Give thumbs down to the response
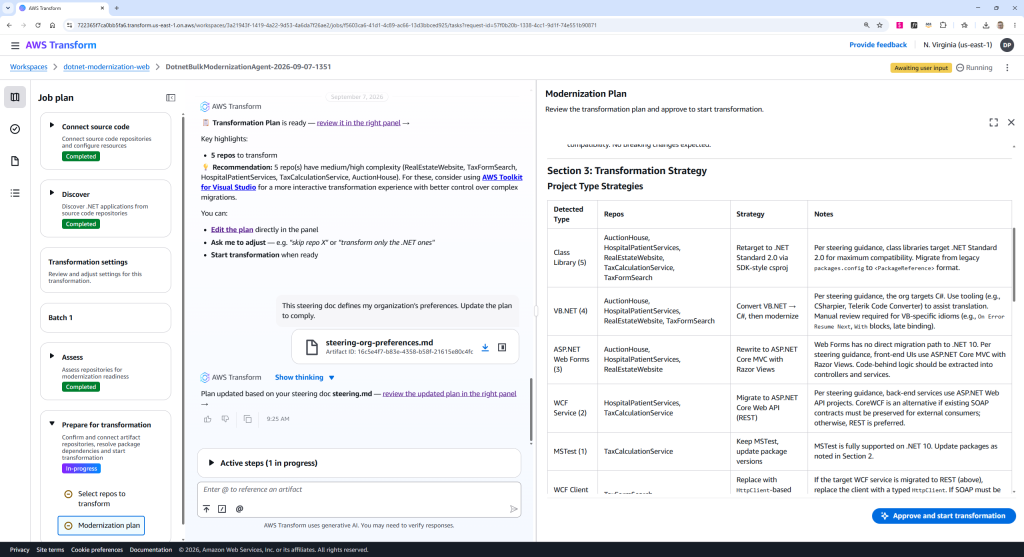The image size is (1024, 557). 225,419
